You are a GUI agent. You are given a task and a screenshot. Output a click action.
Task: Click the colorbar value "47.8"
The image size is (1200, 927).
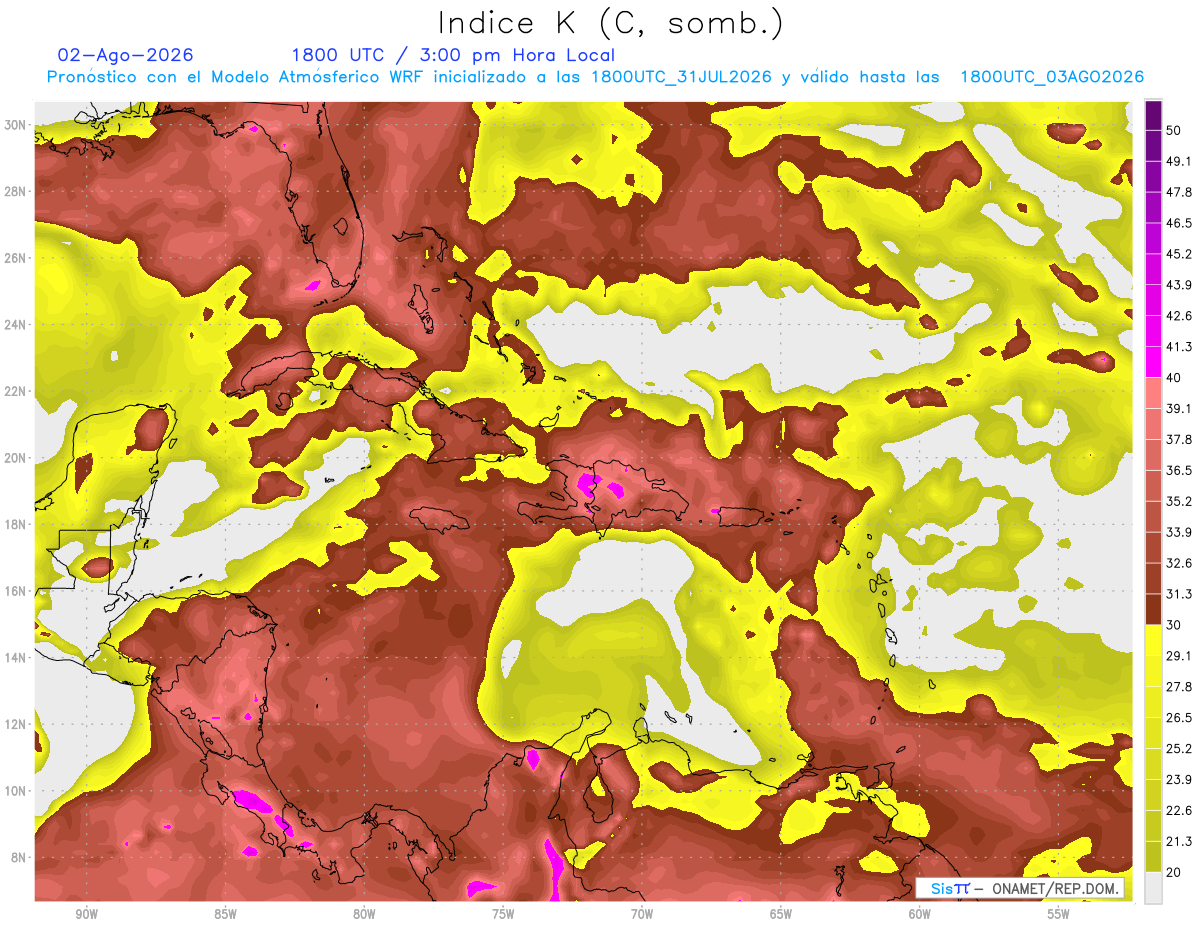click(1180, 192)
